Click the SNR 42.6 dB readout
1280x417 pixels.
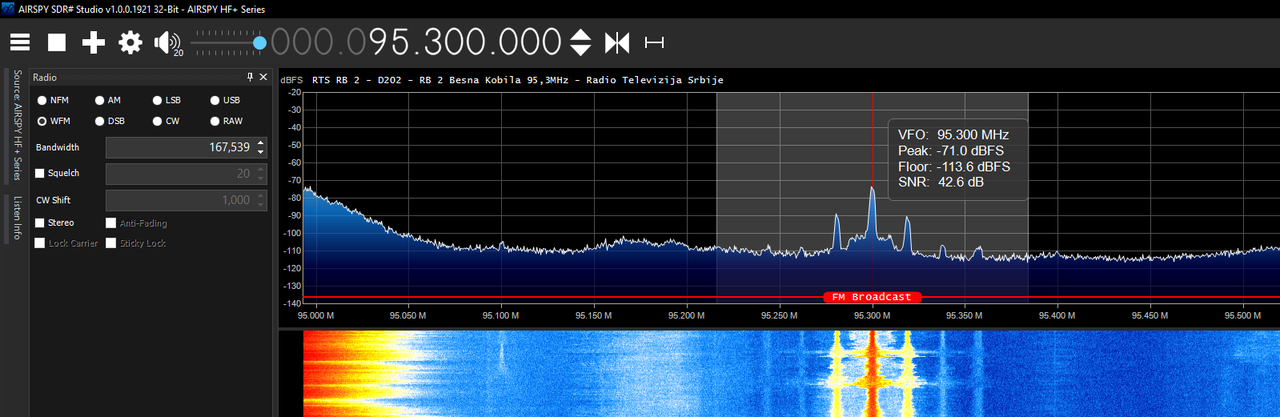pyautogui.click(x=941, y=182)
